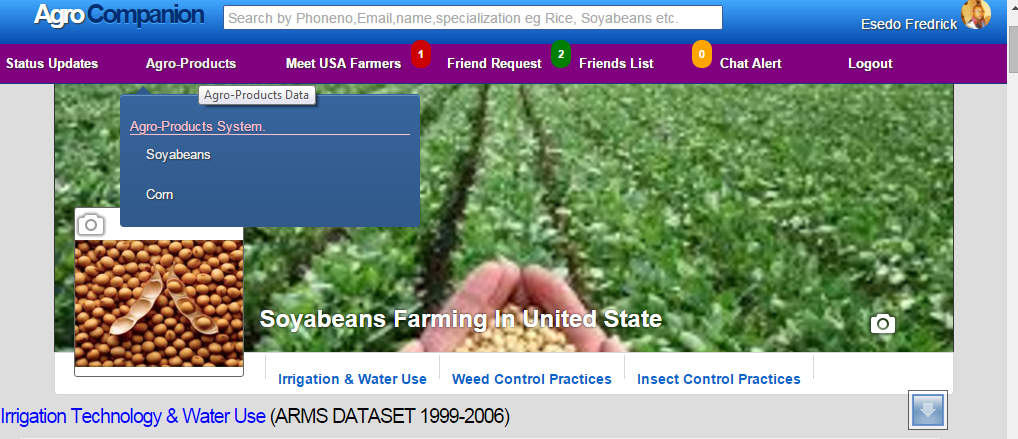Click the camera icon on profile picture
This screenshot has width=1018, height=439.
tap(91, 225)
